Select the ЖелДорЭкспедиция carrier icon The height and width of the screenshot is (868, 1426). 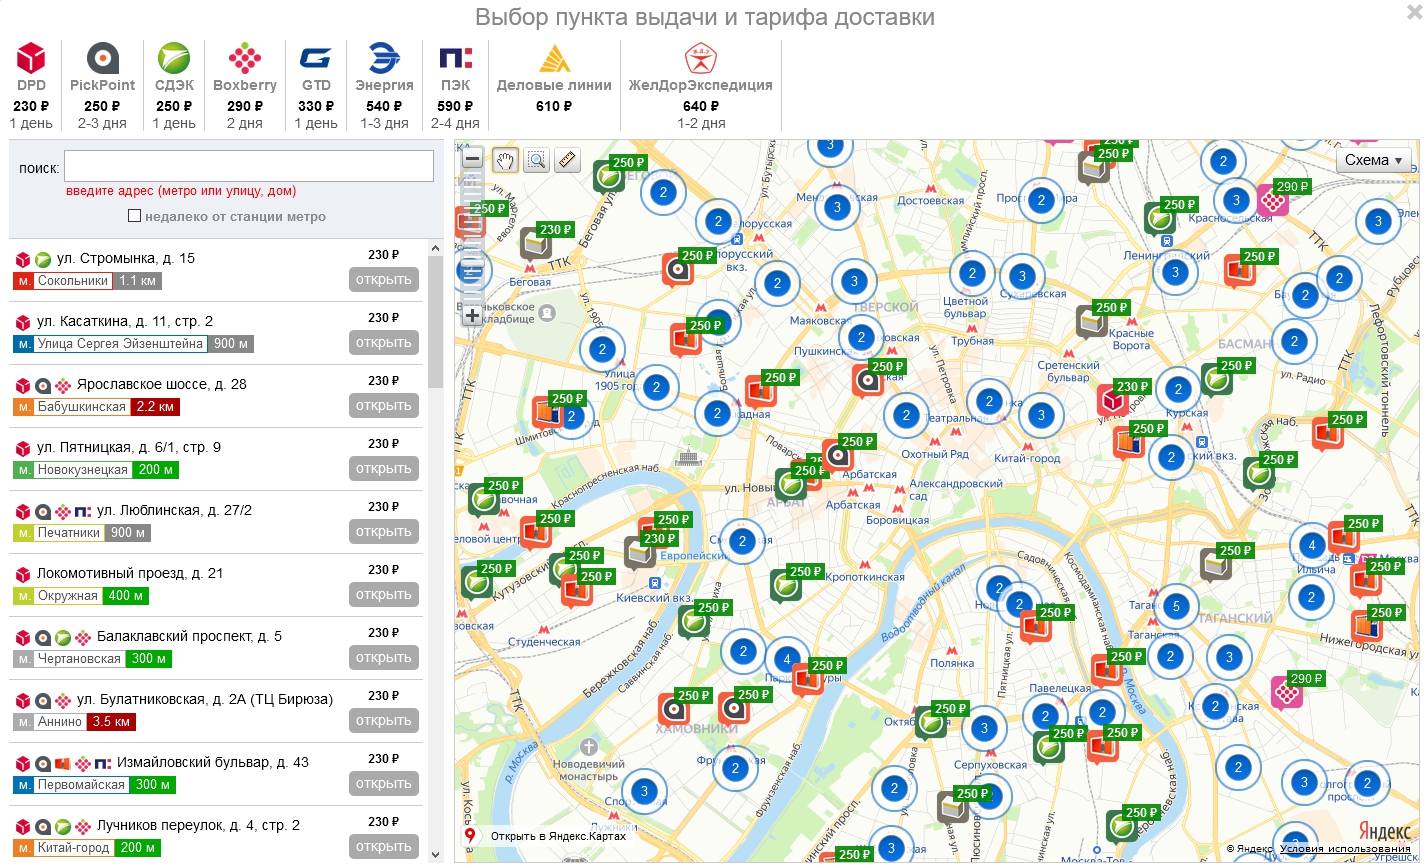700,57
